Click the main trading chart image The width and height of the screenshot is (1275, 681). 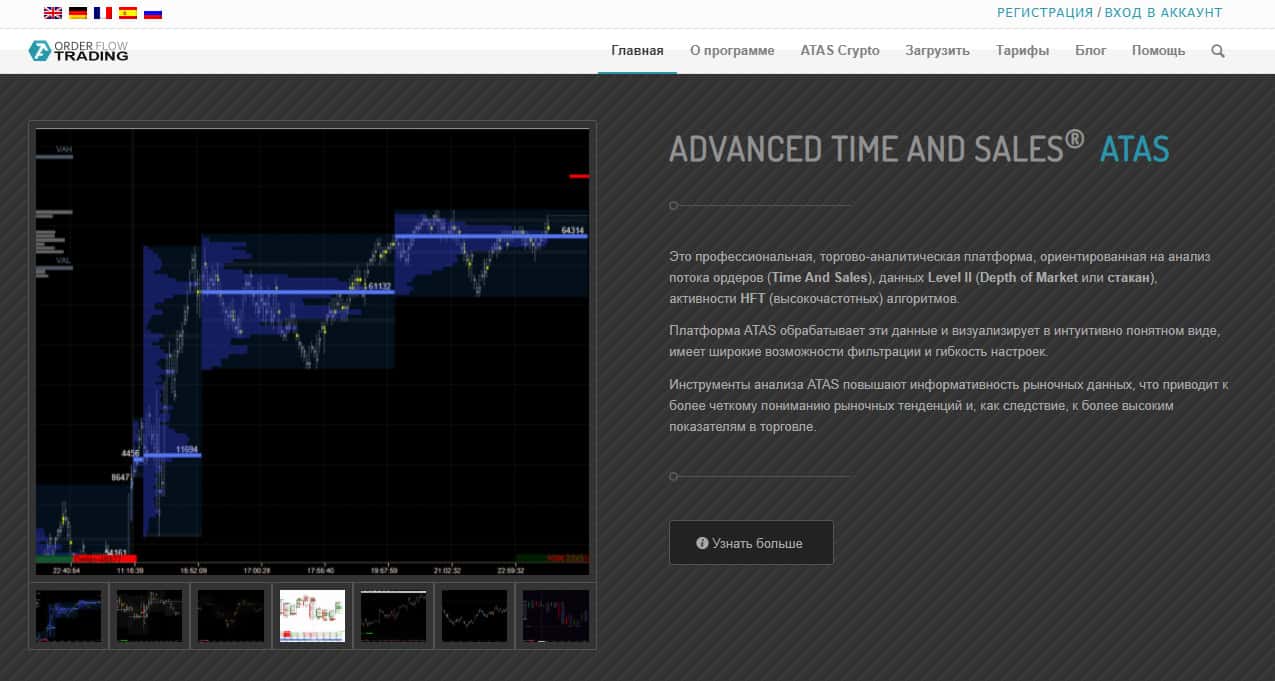(312, 351)
